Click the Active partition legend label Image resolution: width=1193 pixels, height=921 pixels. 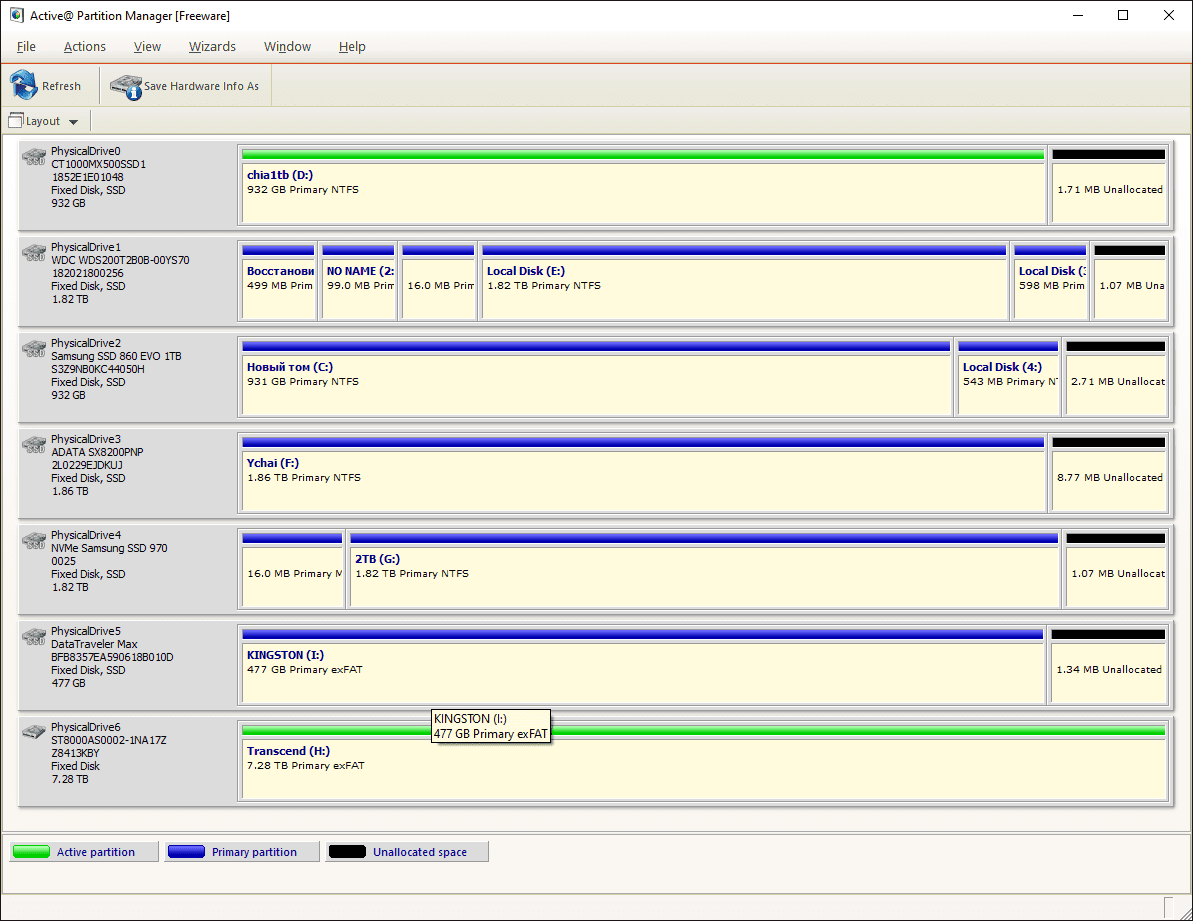96,852
